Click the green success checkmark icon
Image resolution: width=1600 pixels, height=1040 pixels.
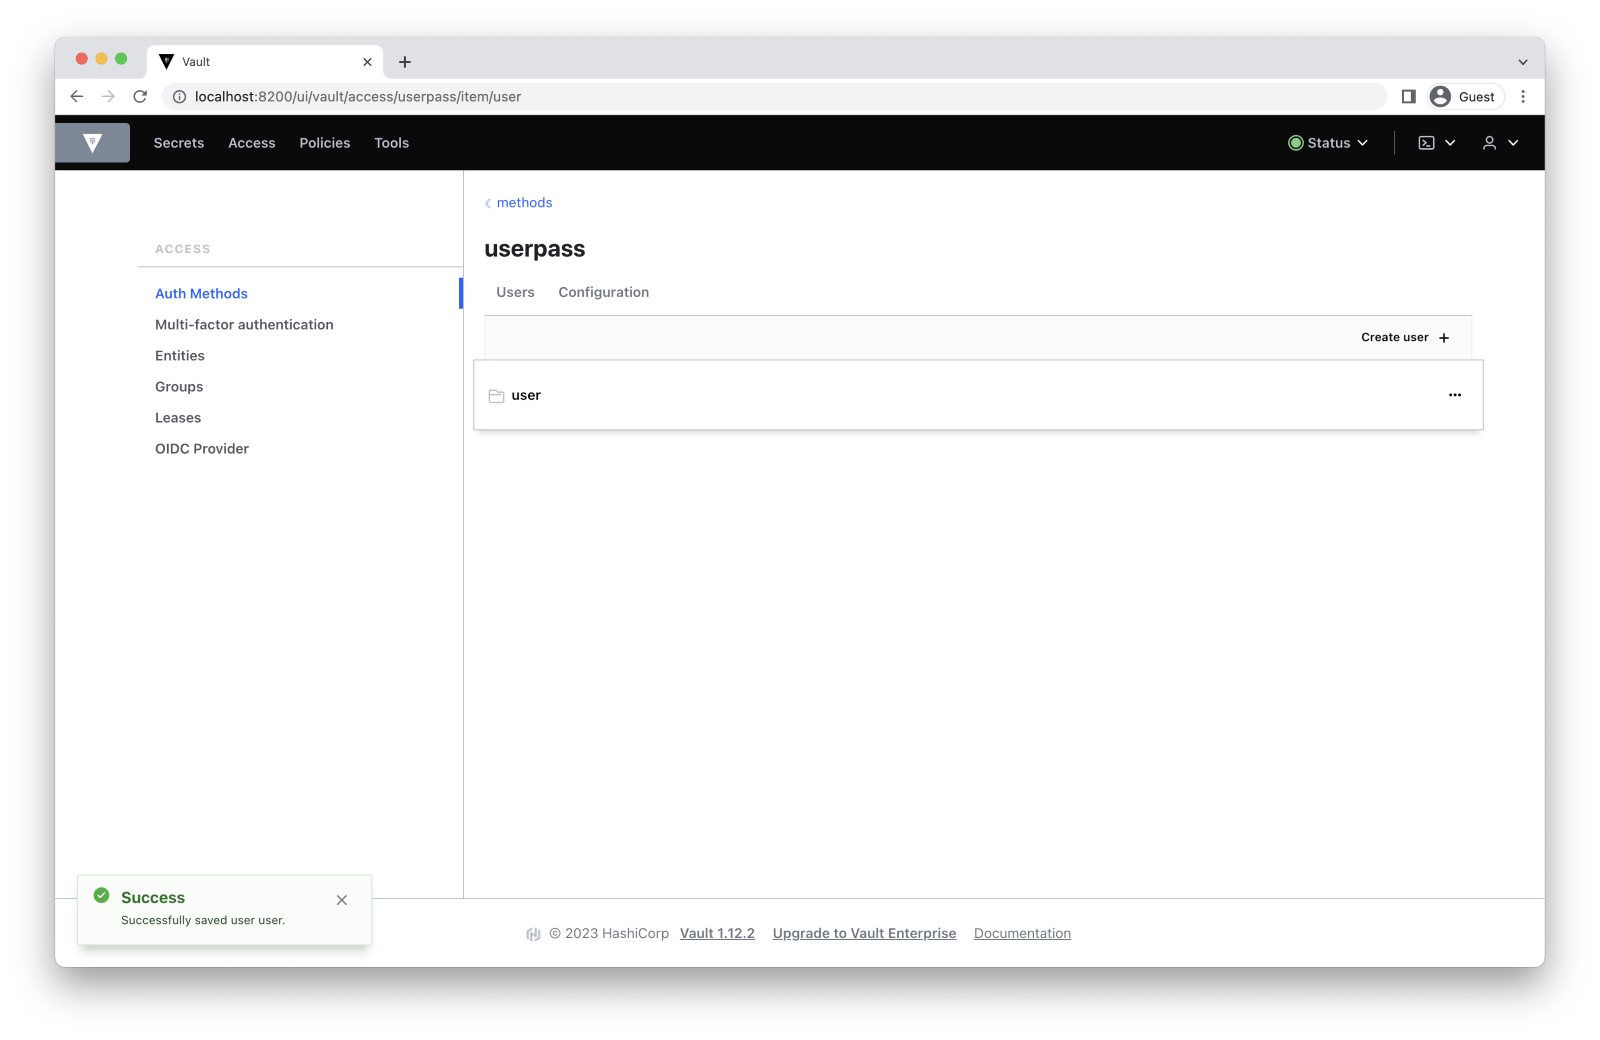tap(101, 895)
